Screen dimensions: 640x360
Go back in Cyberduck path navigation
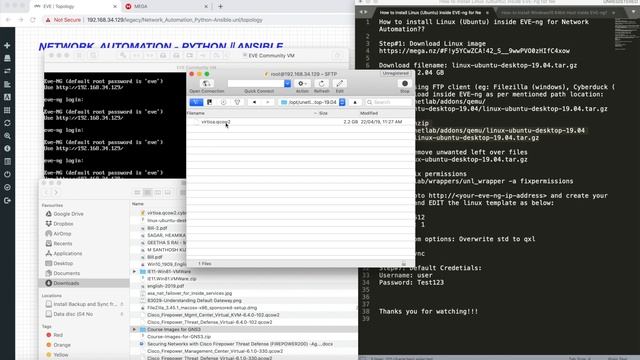254,102
